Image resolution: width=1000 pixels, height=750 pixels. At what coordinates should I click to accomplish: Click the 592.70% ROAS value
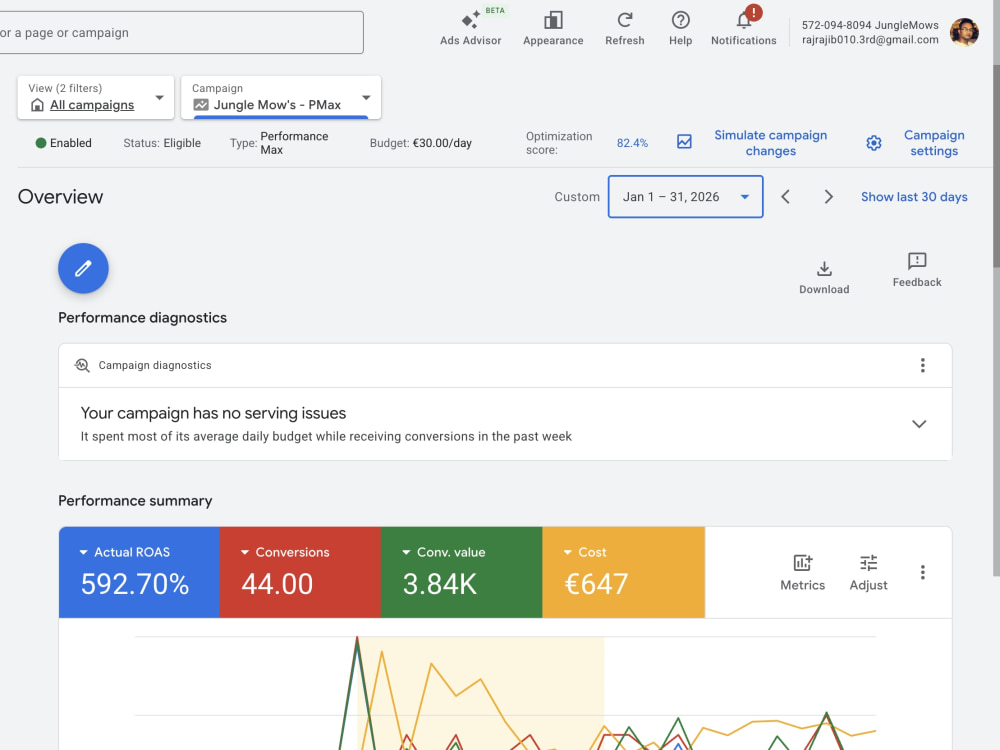pyautogui.click(x=135, y=584)
